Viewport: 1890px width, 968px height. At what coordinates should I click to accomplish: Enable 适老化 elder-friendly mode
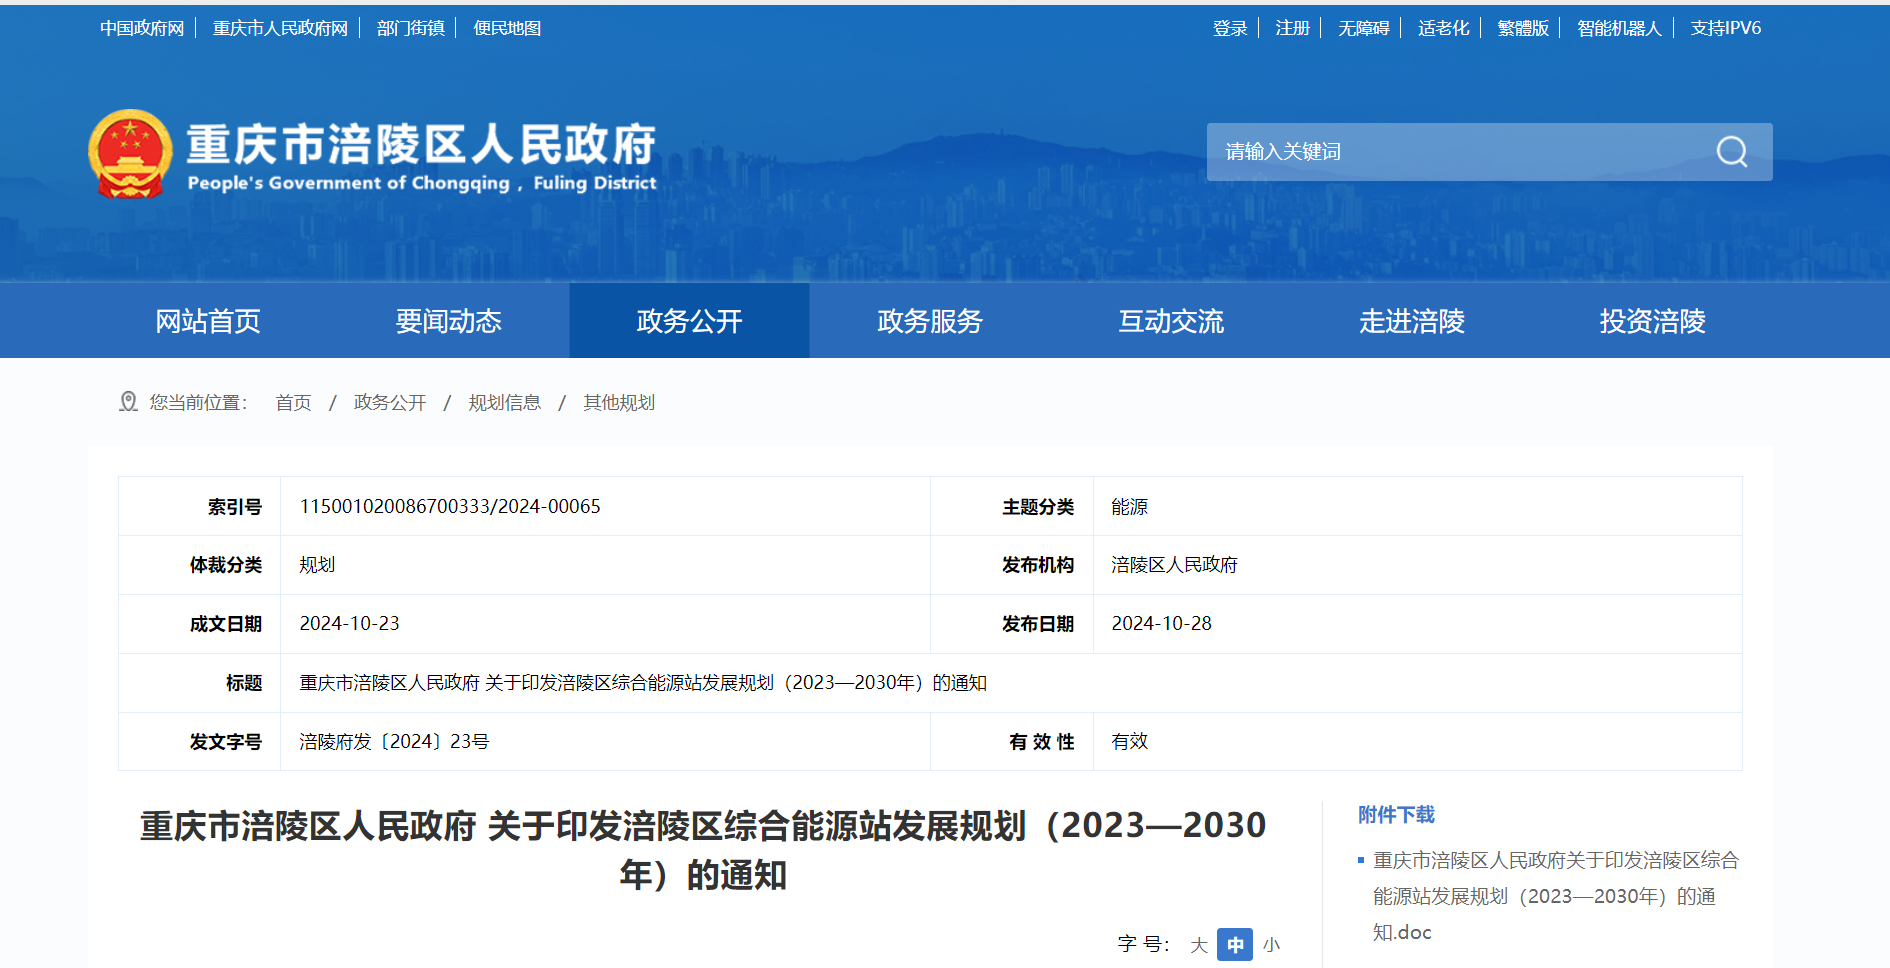point(1442,27)
